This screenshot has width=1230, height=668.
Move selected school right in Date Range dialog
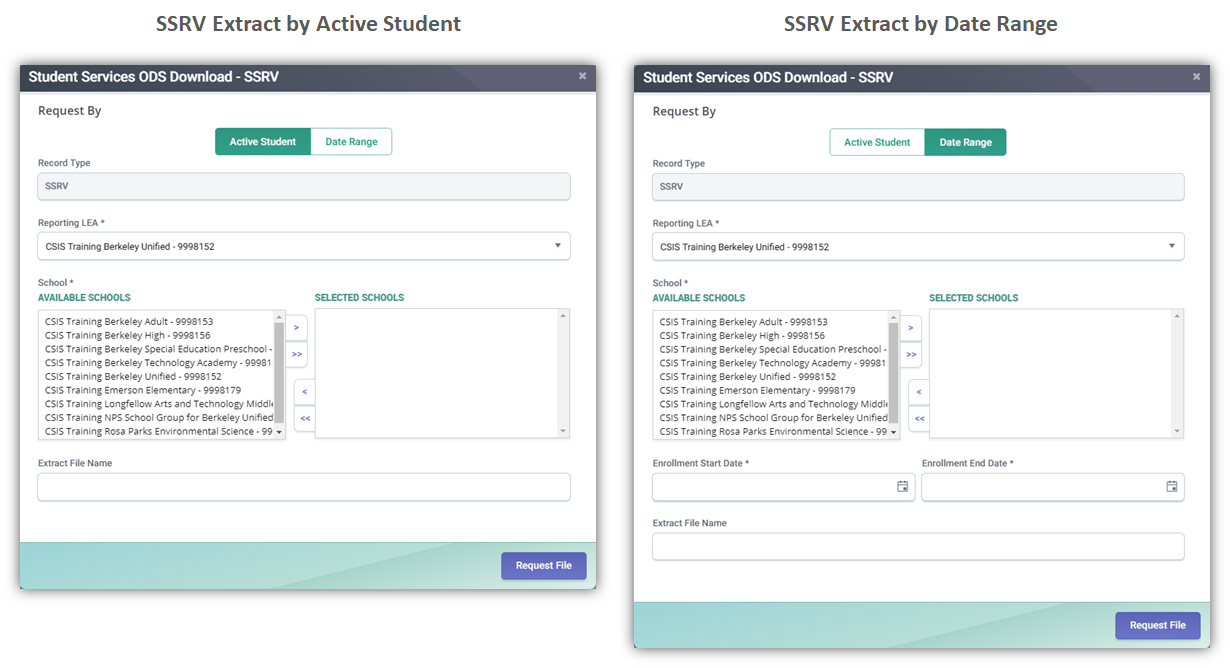click(911, 327)
